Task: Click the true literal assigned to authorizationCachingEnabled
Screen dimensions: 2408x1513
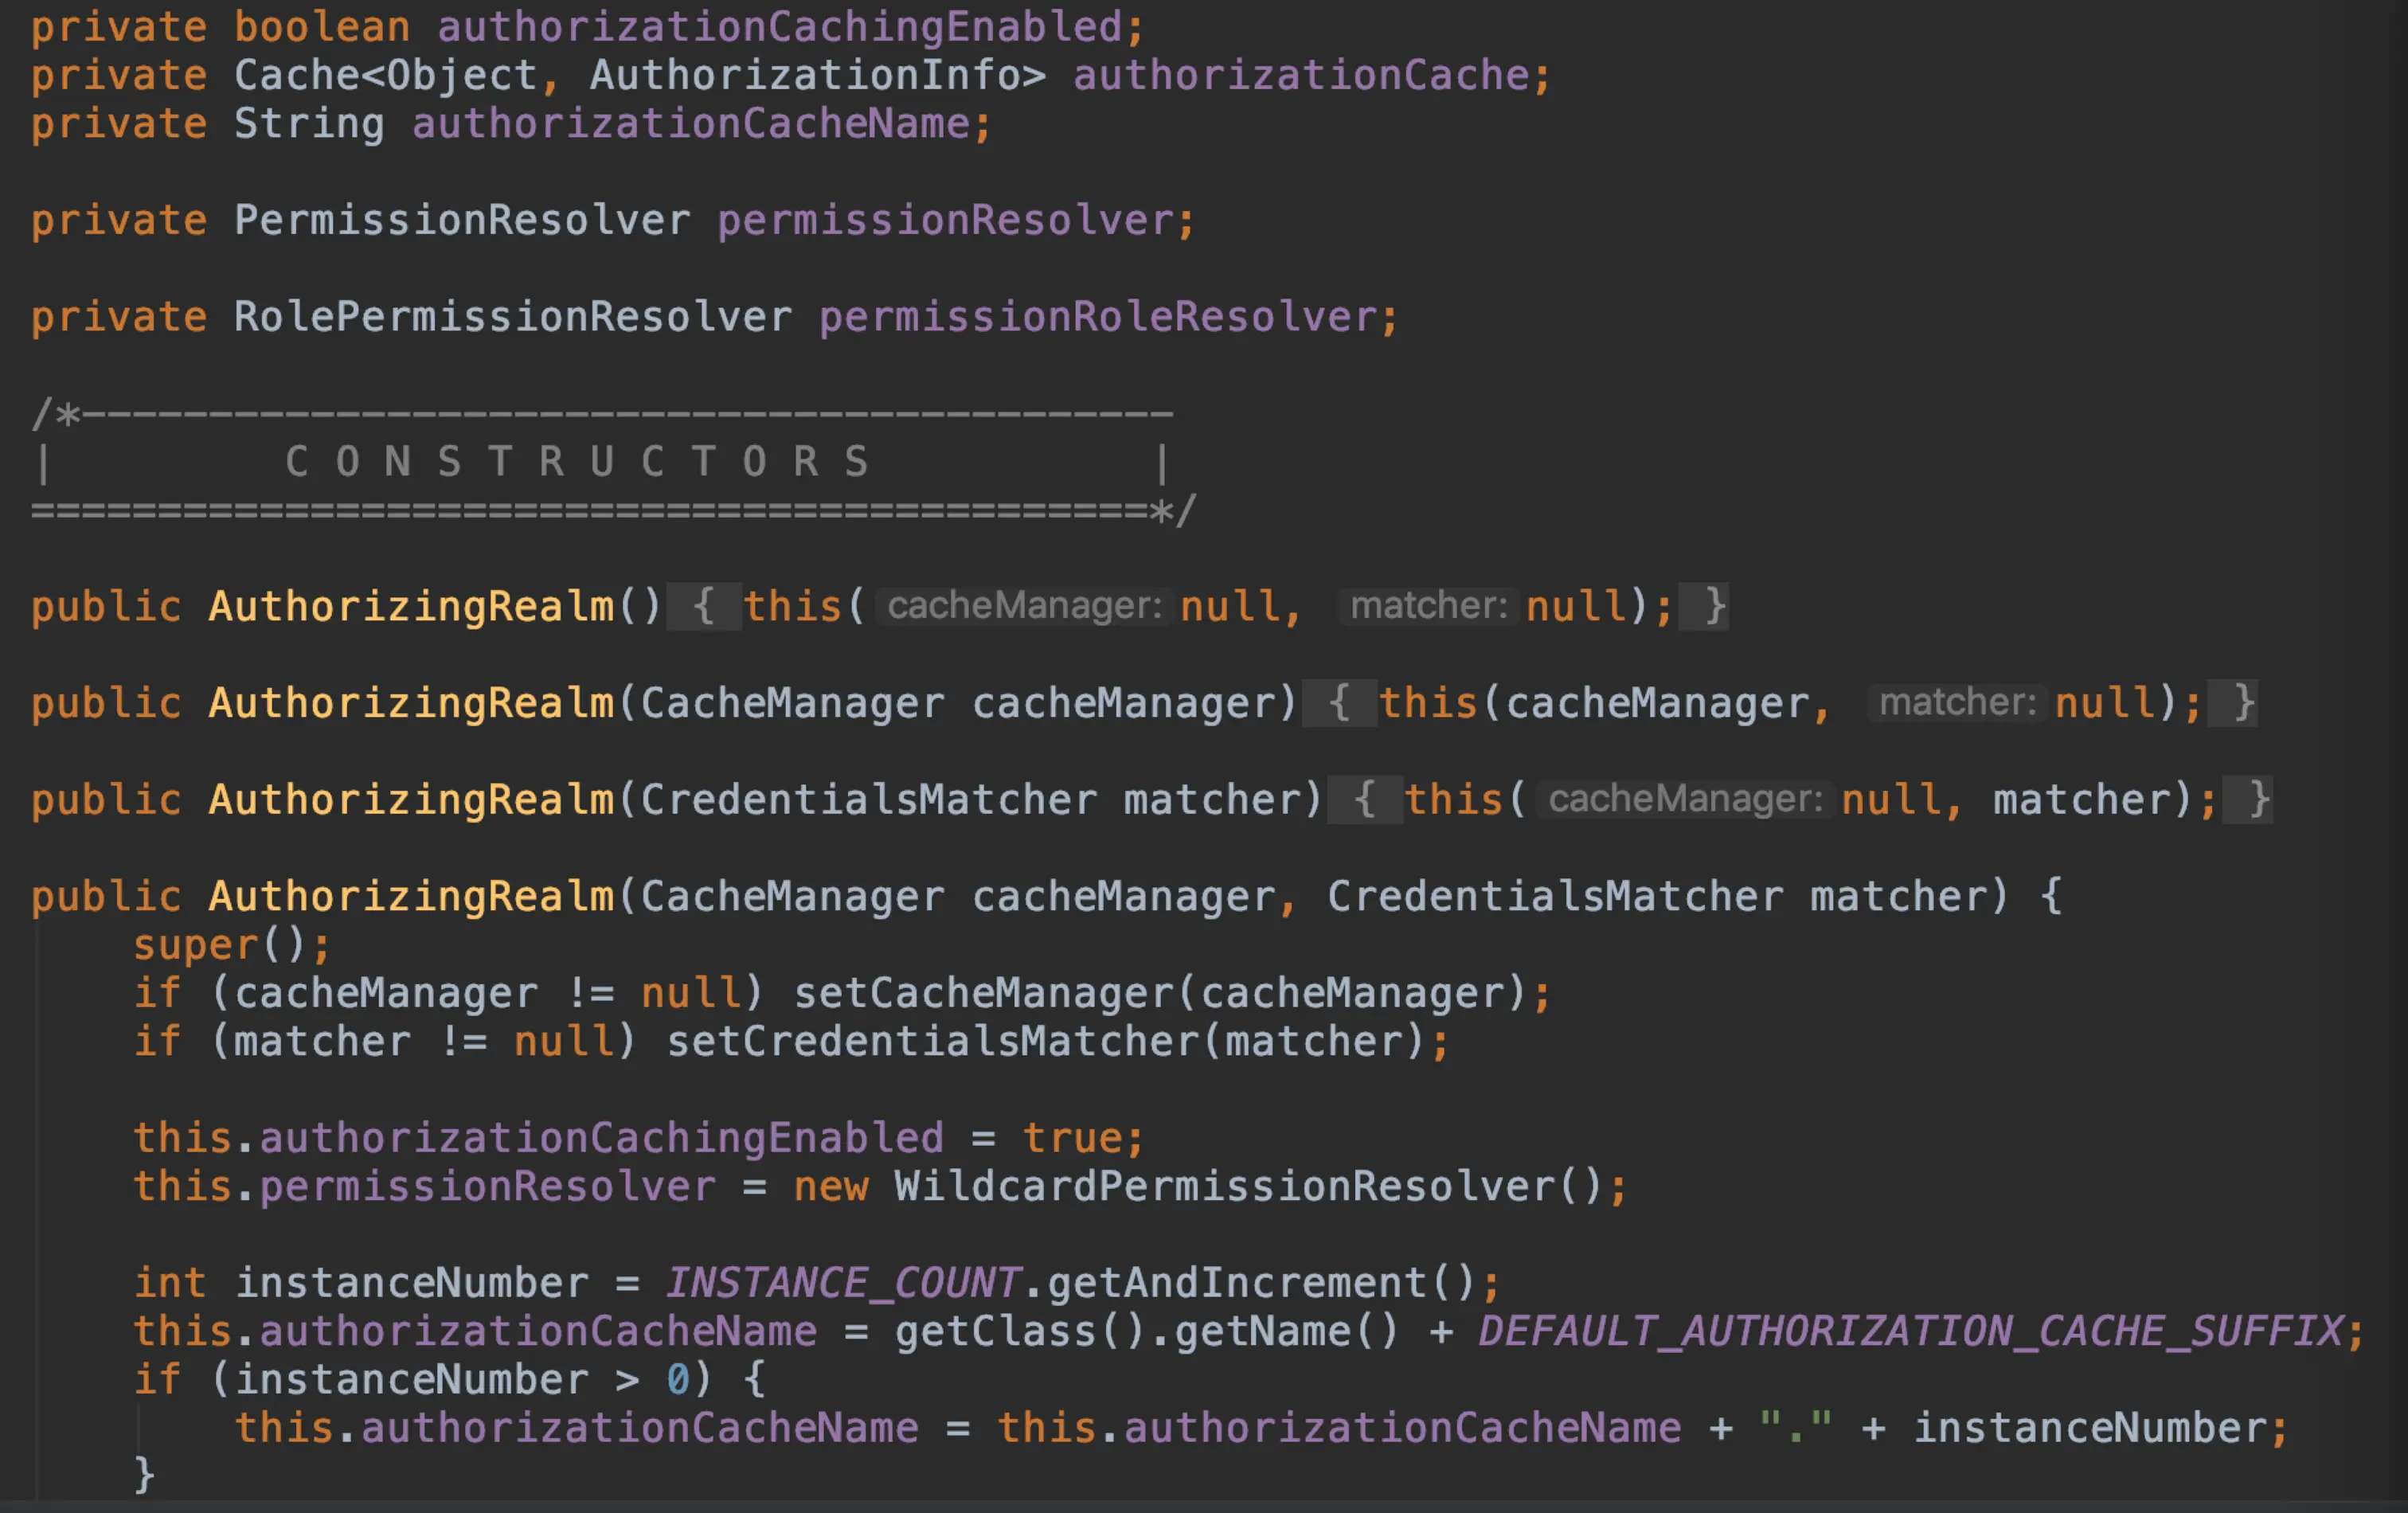Action: click(1071, 1138)
